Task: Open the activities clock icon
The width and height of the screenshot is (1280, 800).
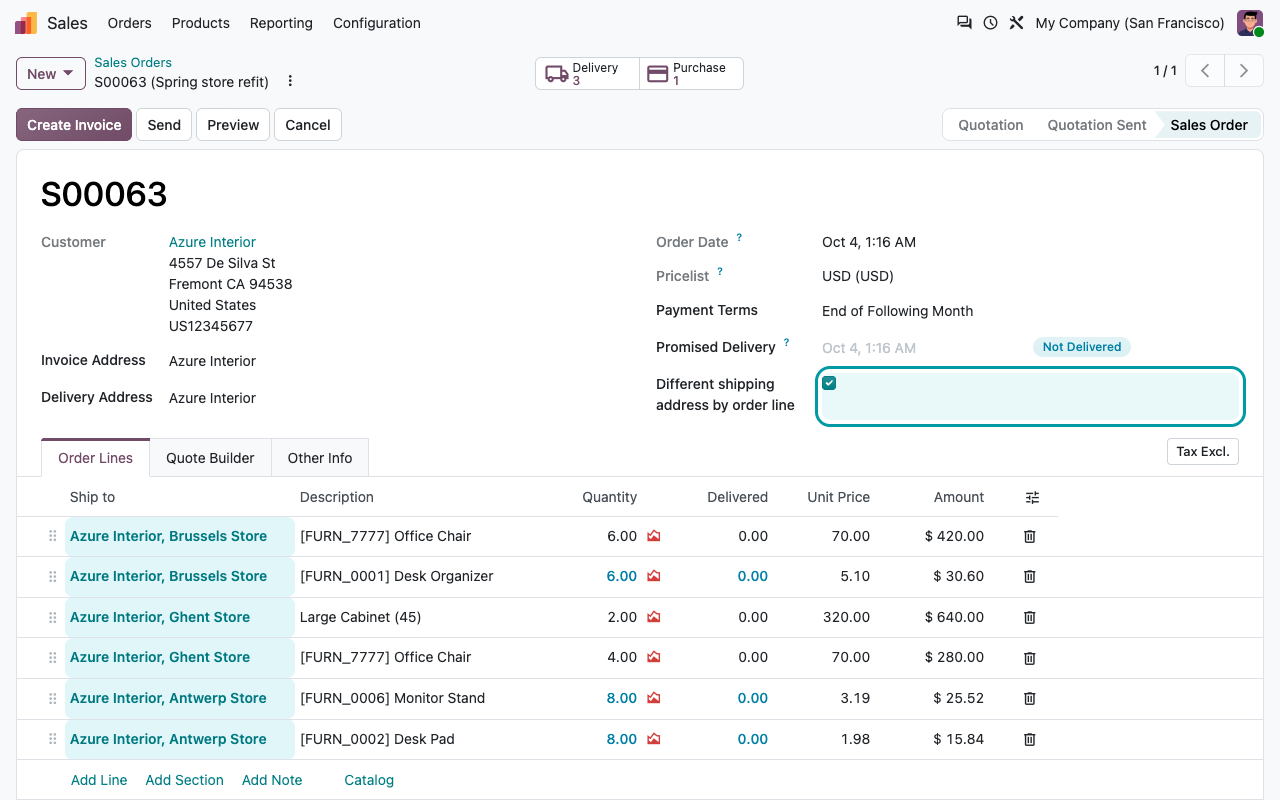Action: (990, 23)
